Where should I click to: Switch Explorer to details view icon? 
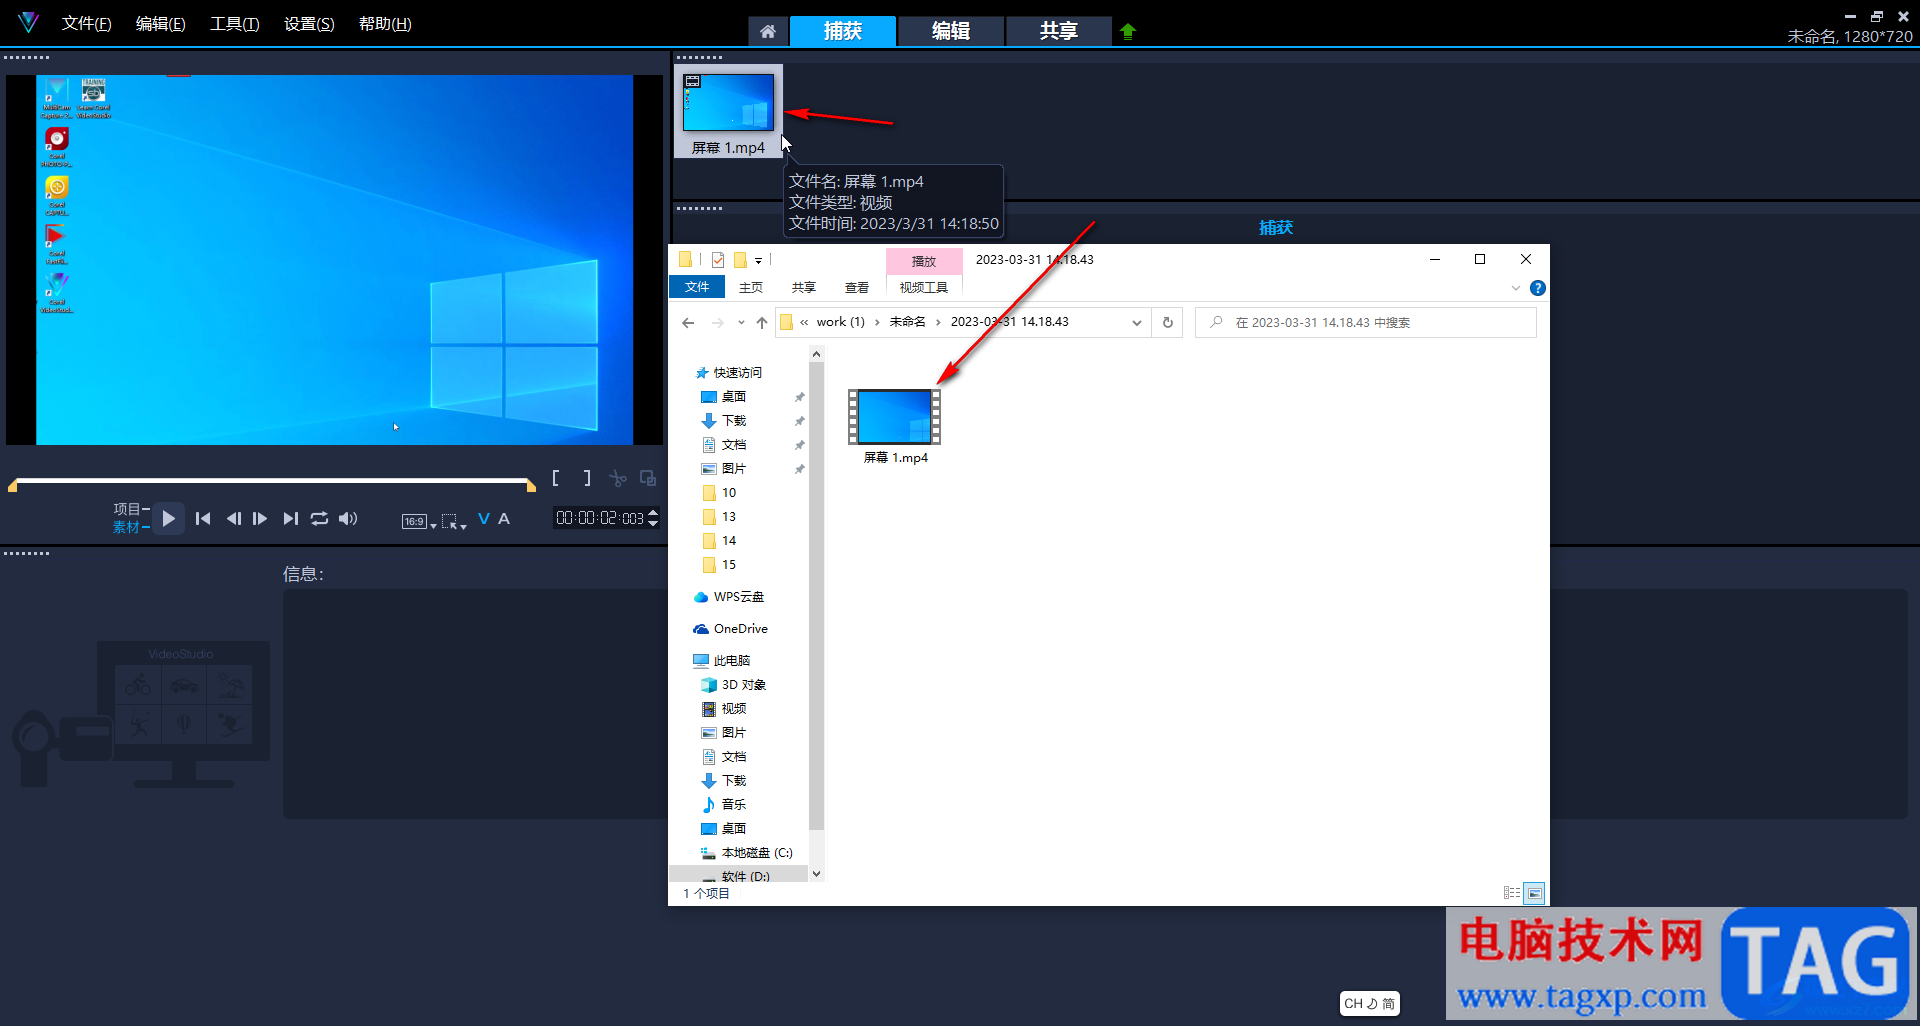[1512, 893]
